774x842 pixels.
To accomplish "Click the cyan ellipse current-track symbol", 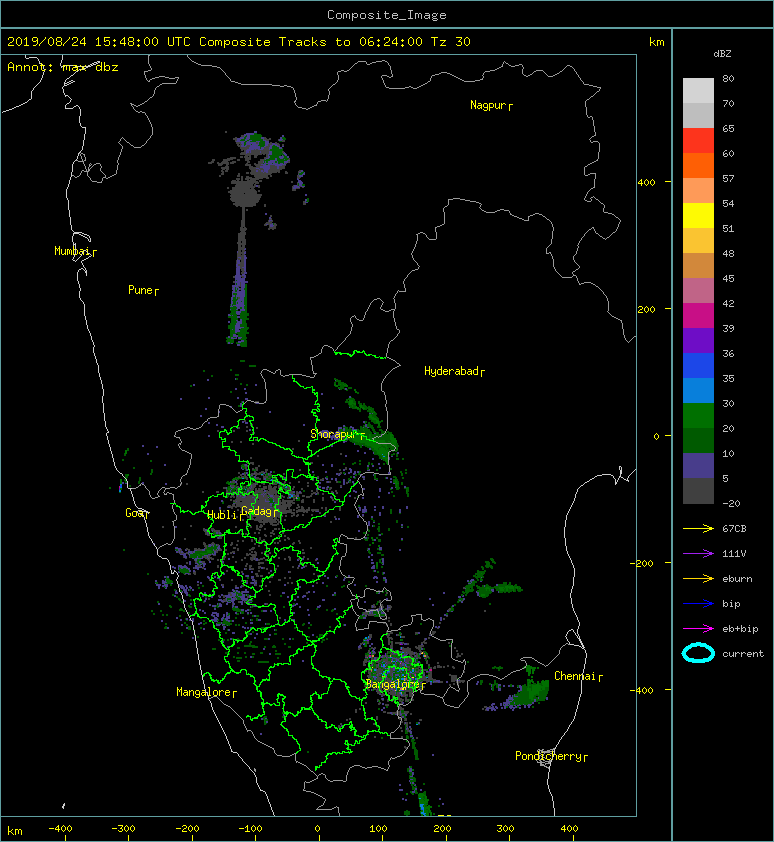I will point(698,654).
